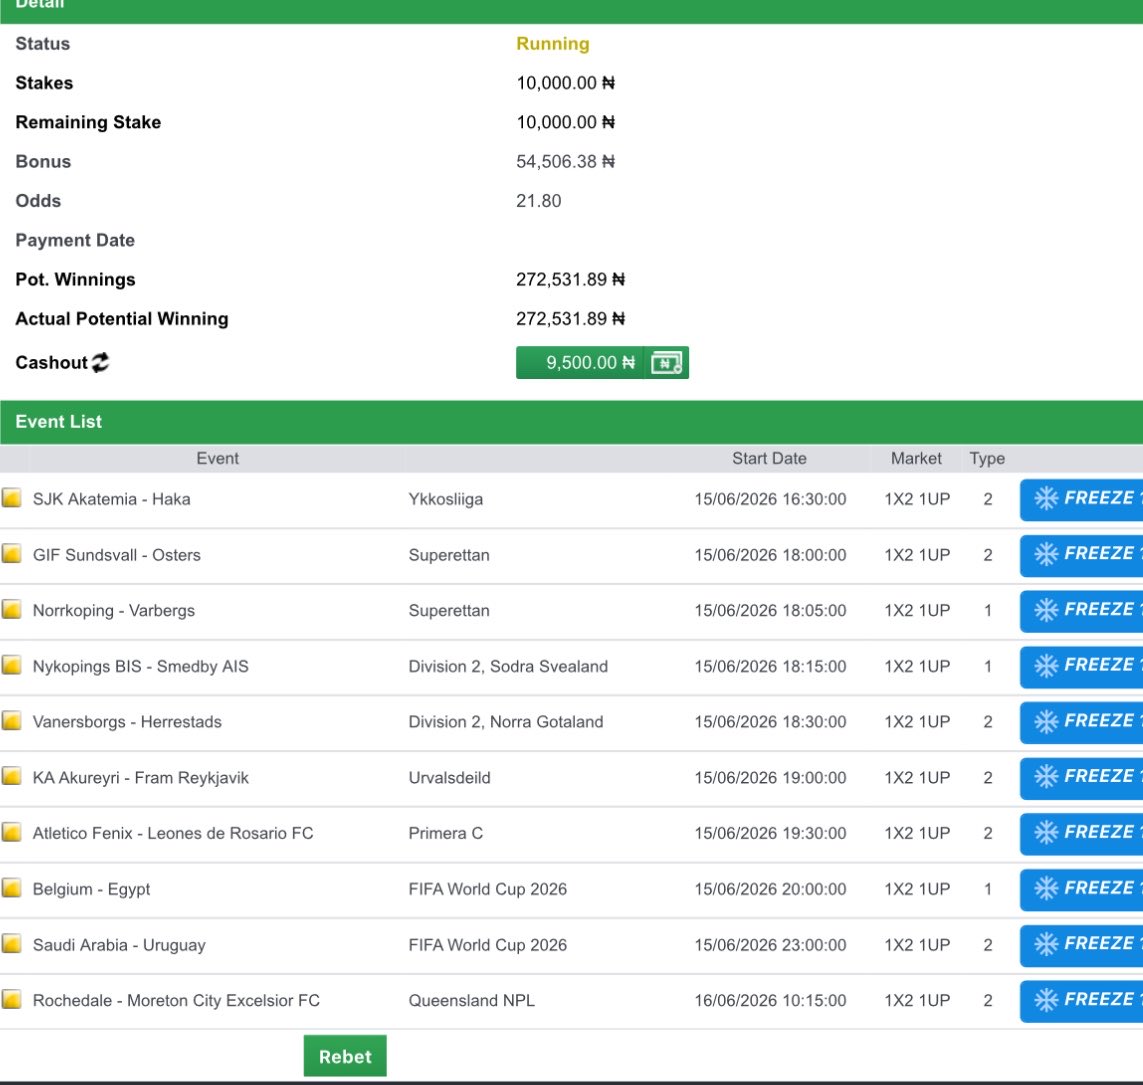Freeze the SJK Akatemia - Haka event
Viewport: 1143px width, 1085px height.
coord(1081,499)
